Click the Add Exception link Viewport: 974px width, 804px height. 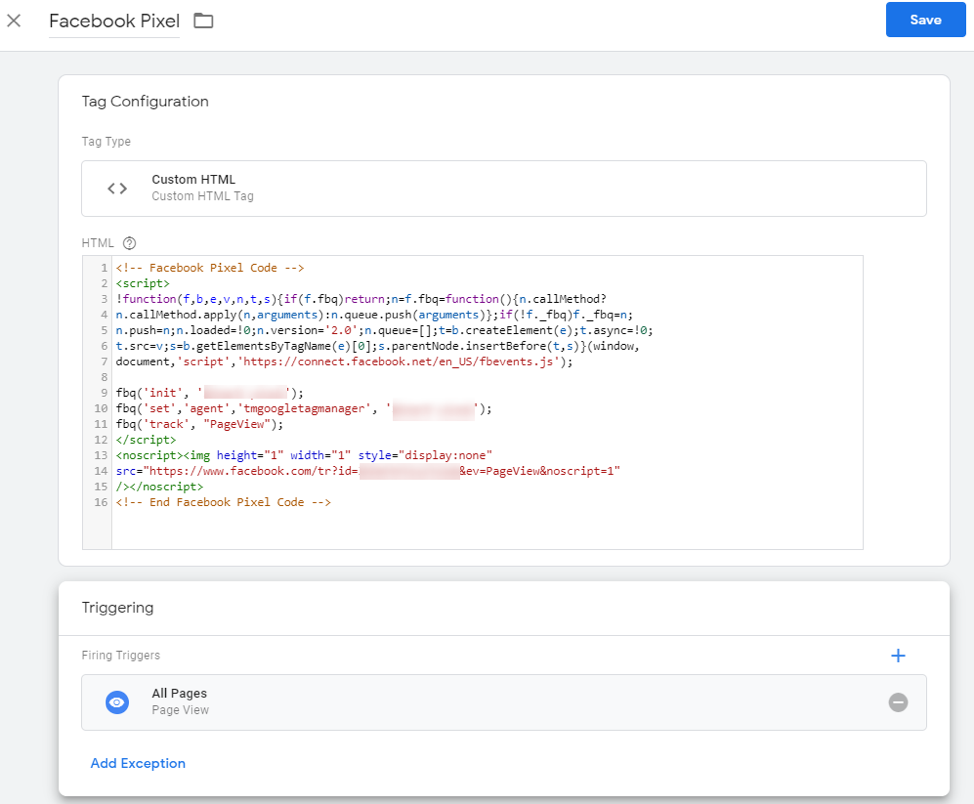138,763
